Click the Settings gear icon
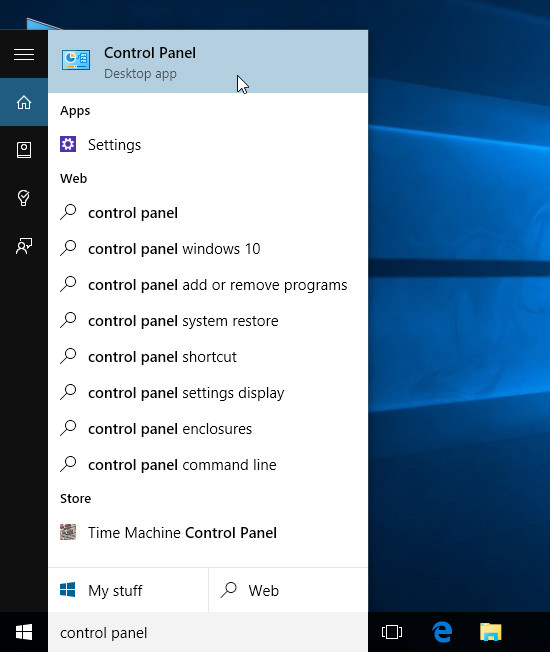 click(x=68, y=144)
